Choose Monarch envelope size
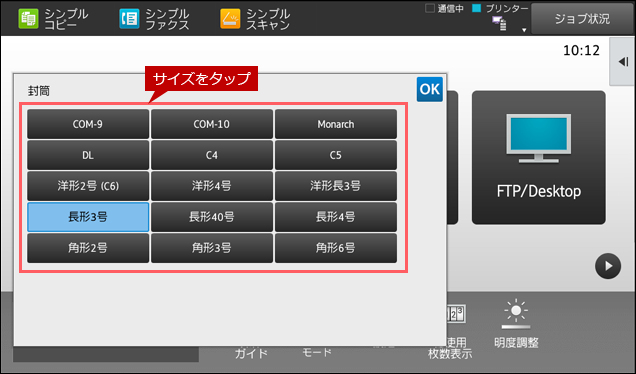636x374 pixels. tap(336, 124)
